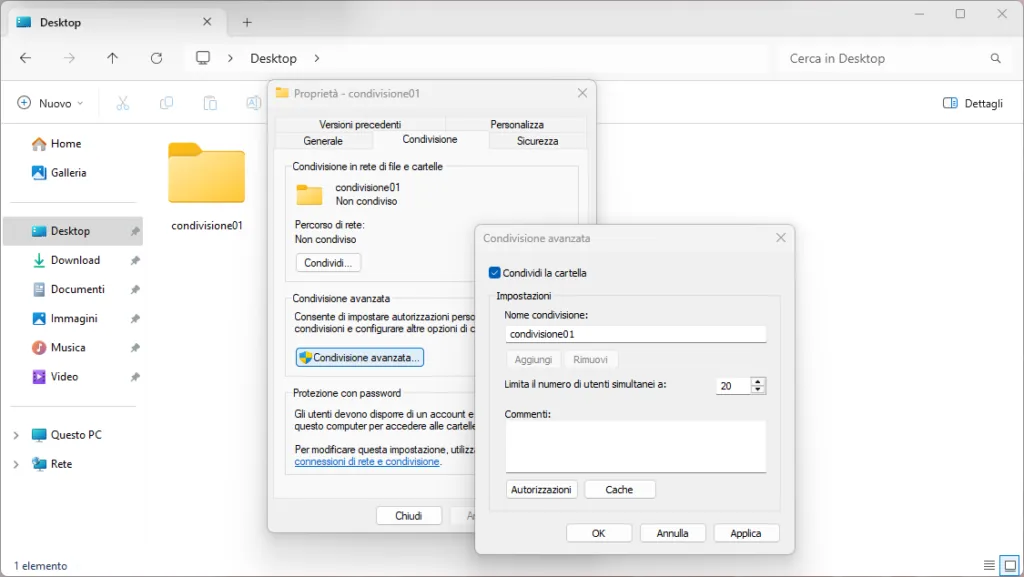Cut selection with the scissors toolbar icon
The height and width of the screenshot is (577, 1024).
[x=122, y=103]
